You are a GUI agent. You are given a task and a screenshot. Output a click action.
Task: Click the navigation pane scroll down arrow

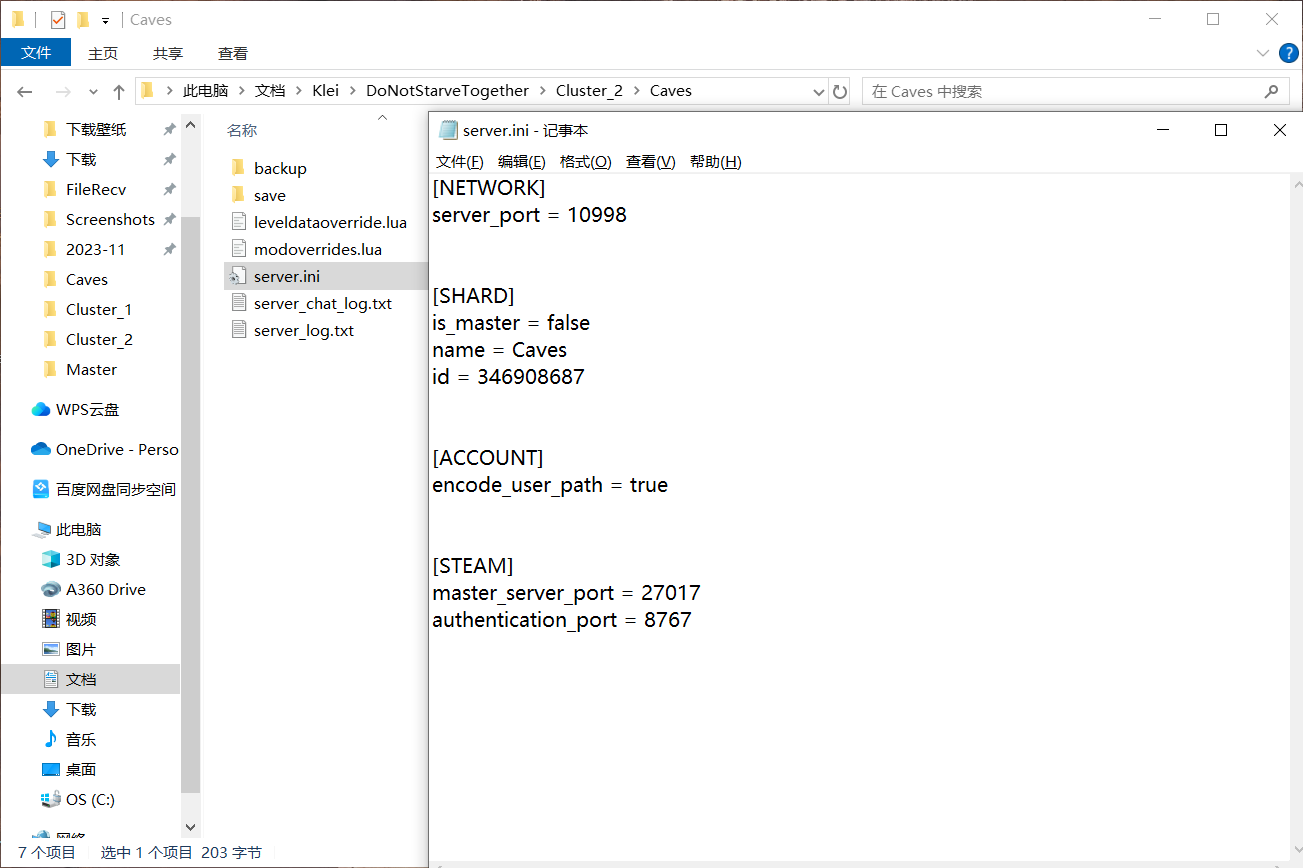point(191,827)
